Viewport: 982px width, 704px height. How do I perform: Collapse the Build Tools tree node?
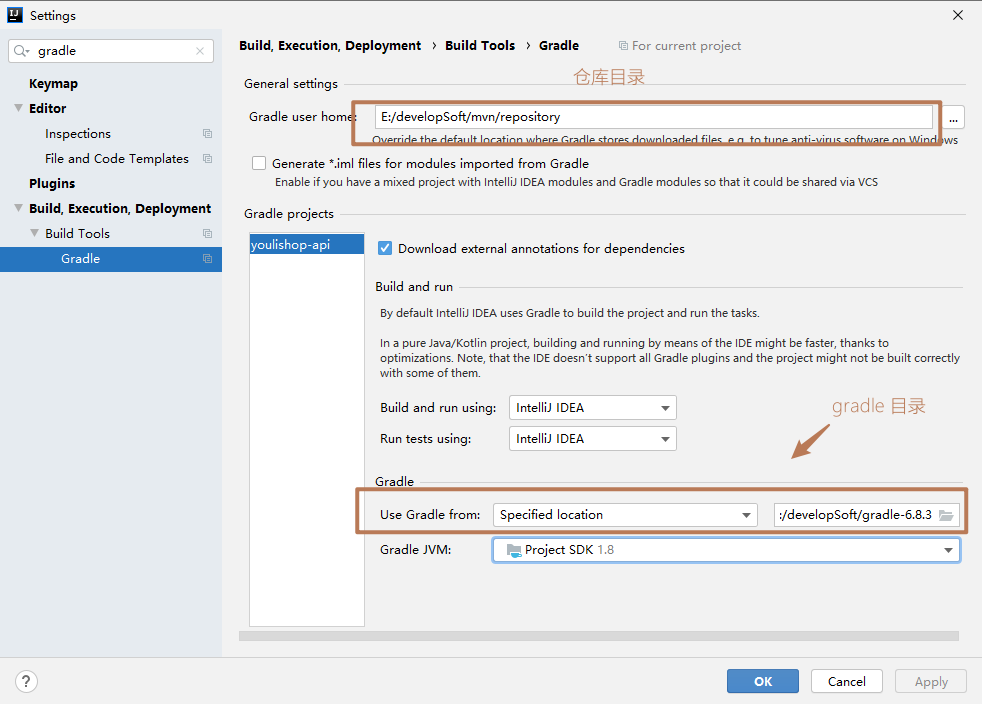click(x=34, y=233)
